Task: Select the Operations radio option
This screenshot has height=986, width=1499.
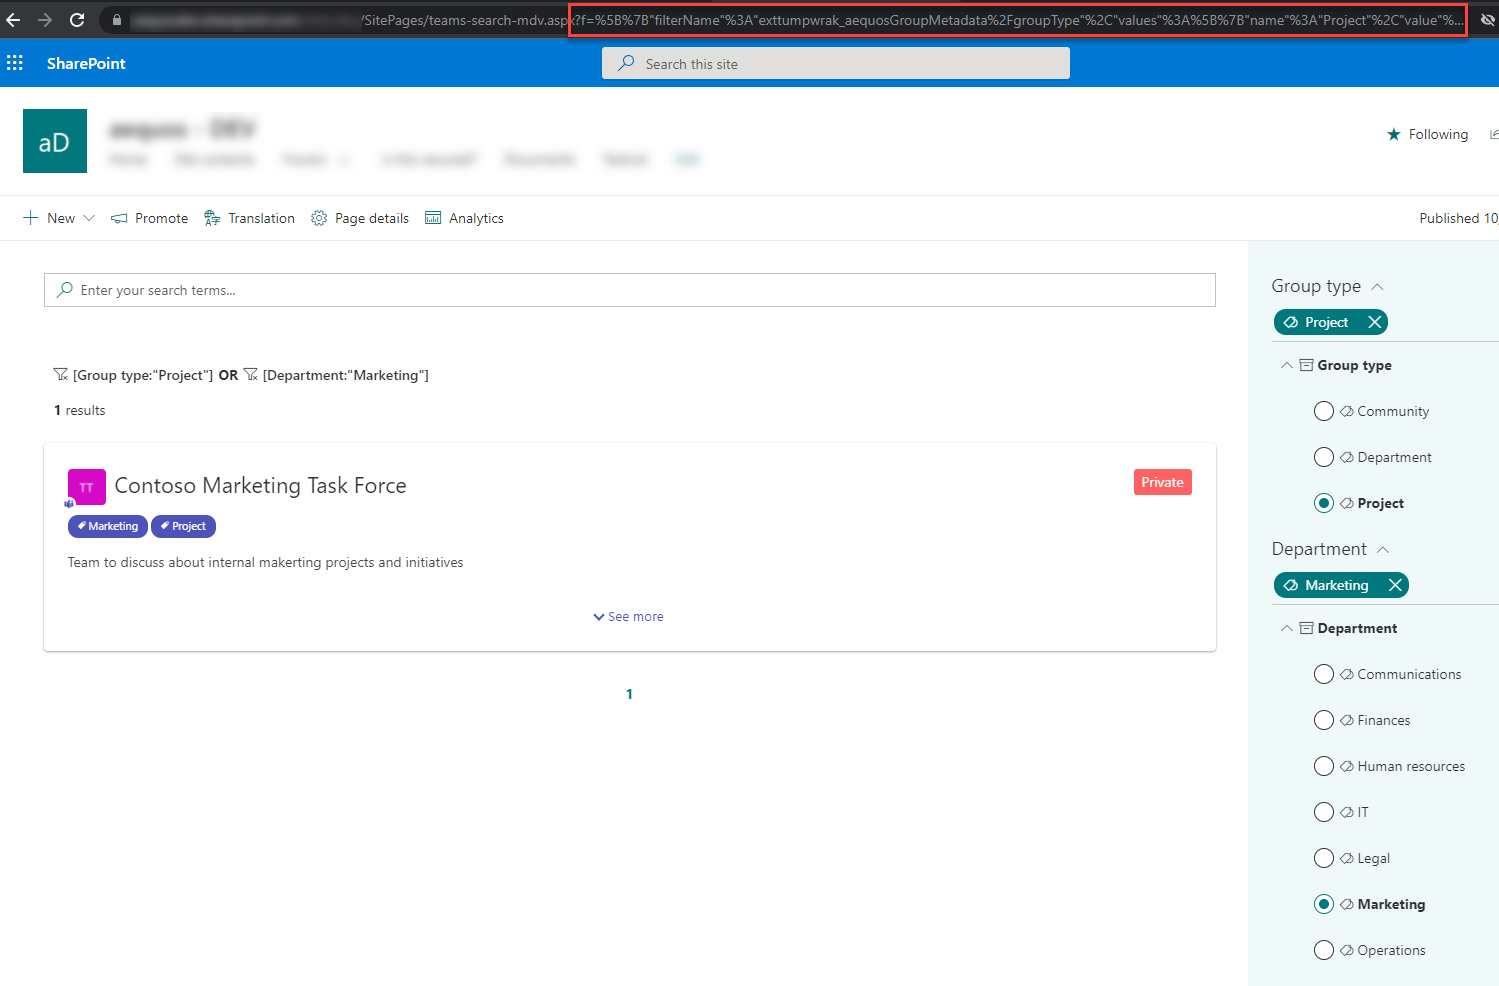Action: [1324, 950]
